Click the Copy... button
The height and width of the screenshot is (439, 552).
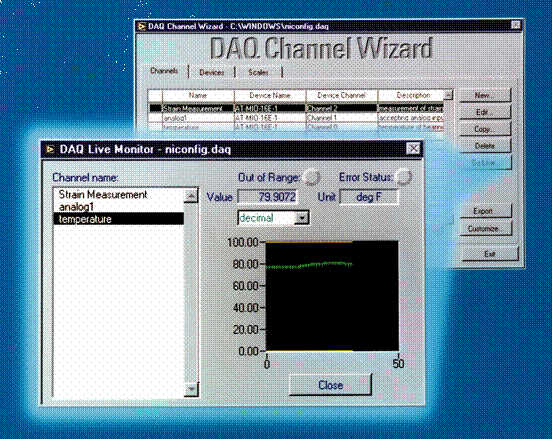[485, 129]
